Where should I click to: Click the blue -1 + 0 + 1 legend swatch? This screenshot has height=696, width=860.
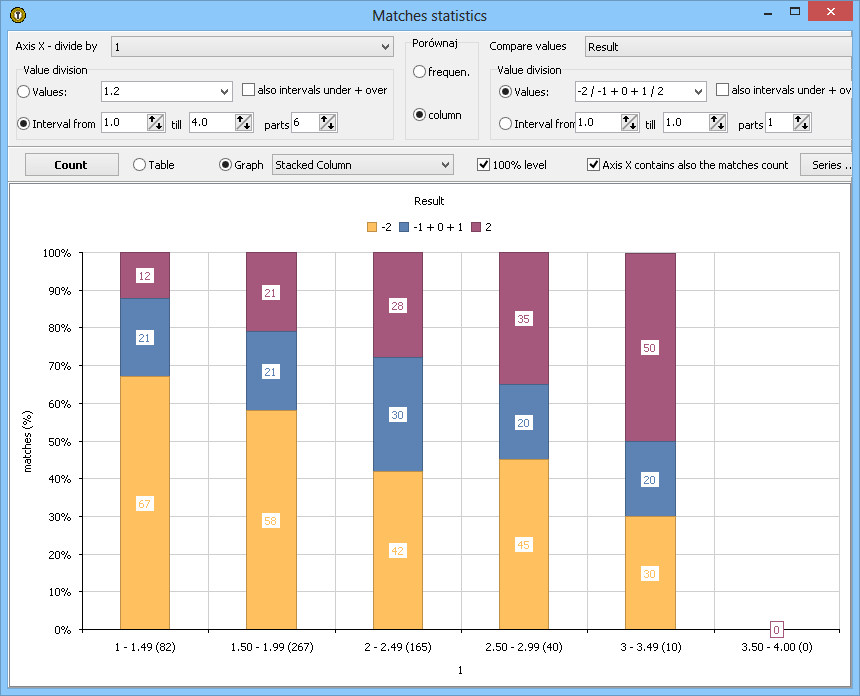(x=405, y=227)
